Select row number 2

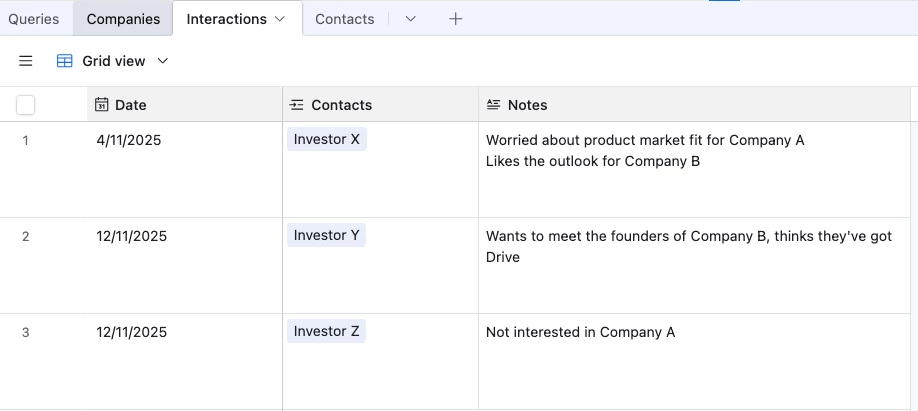(26, 236)
